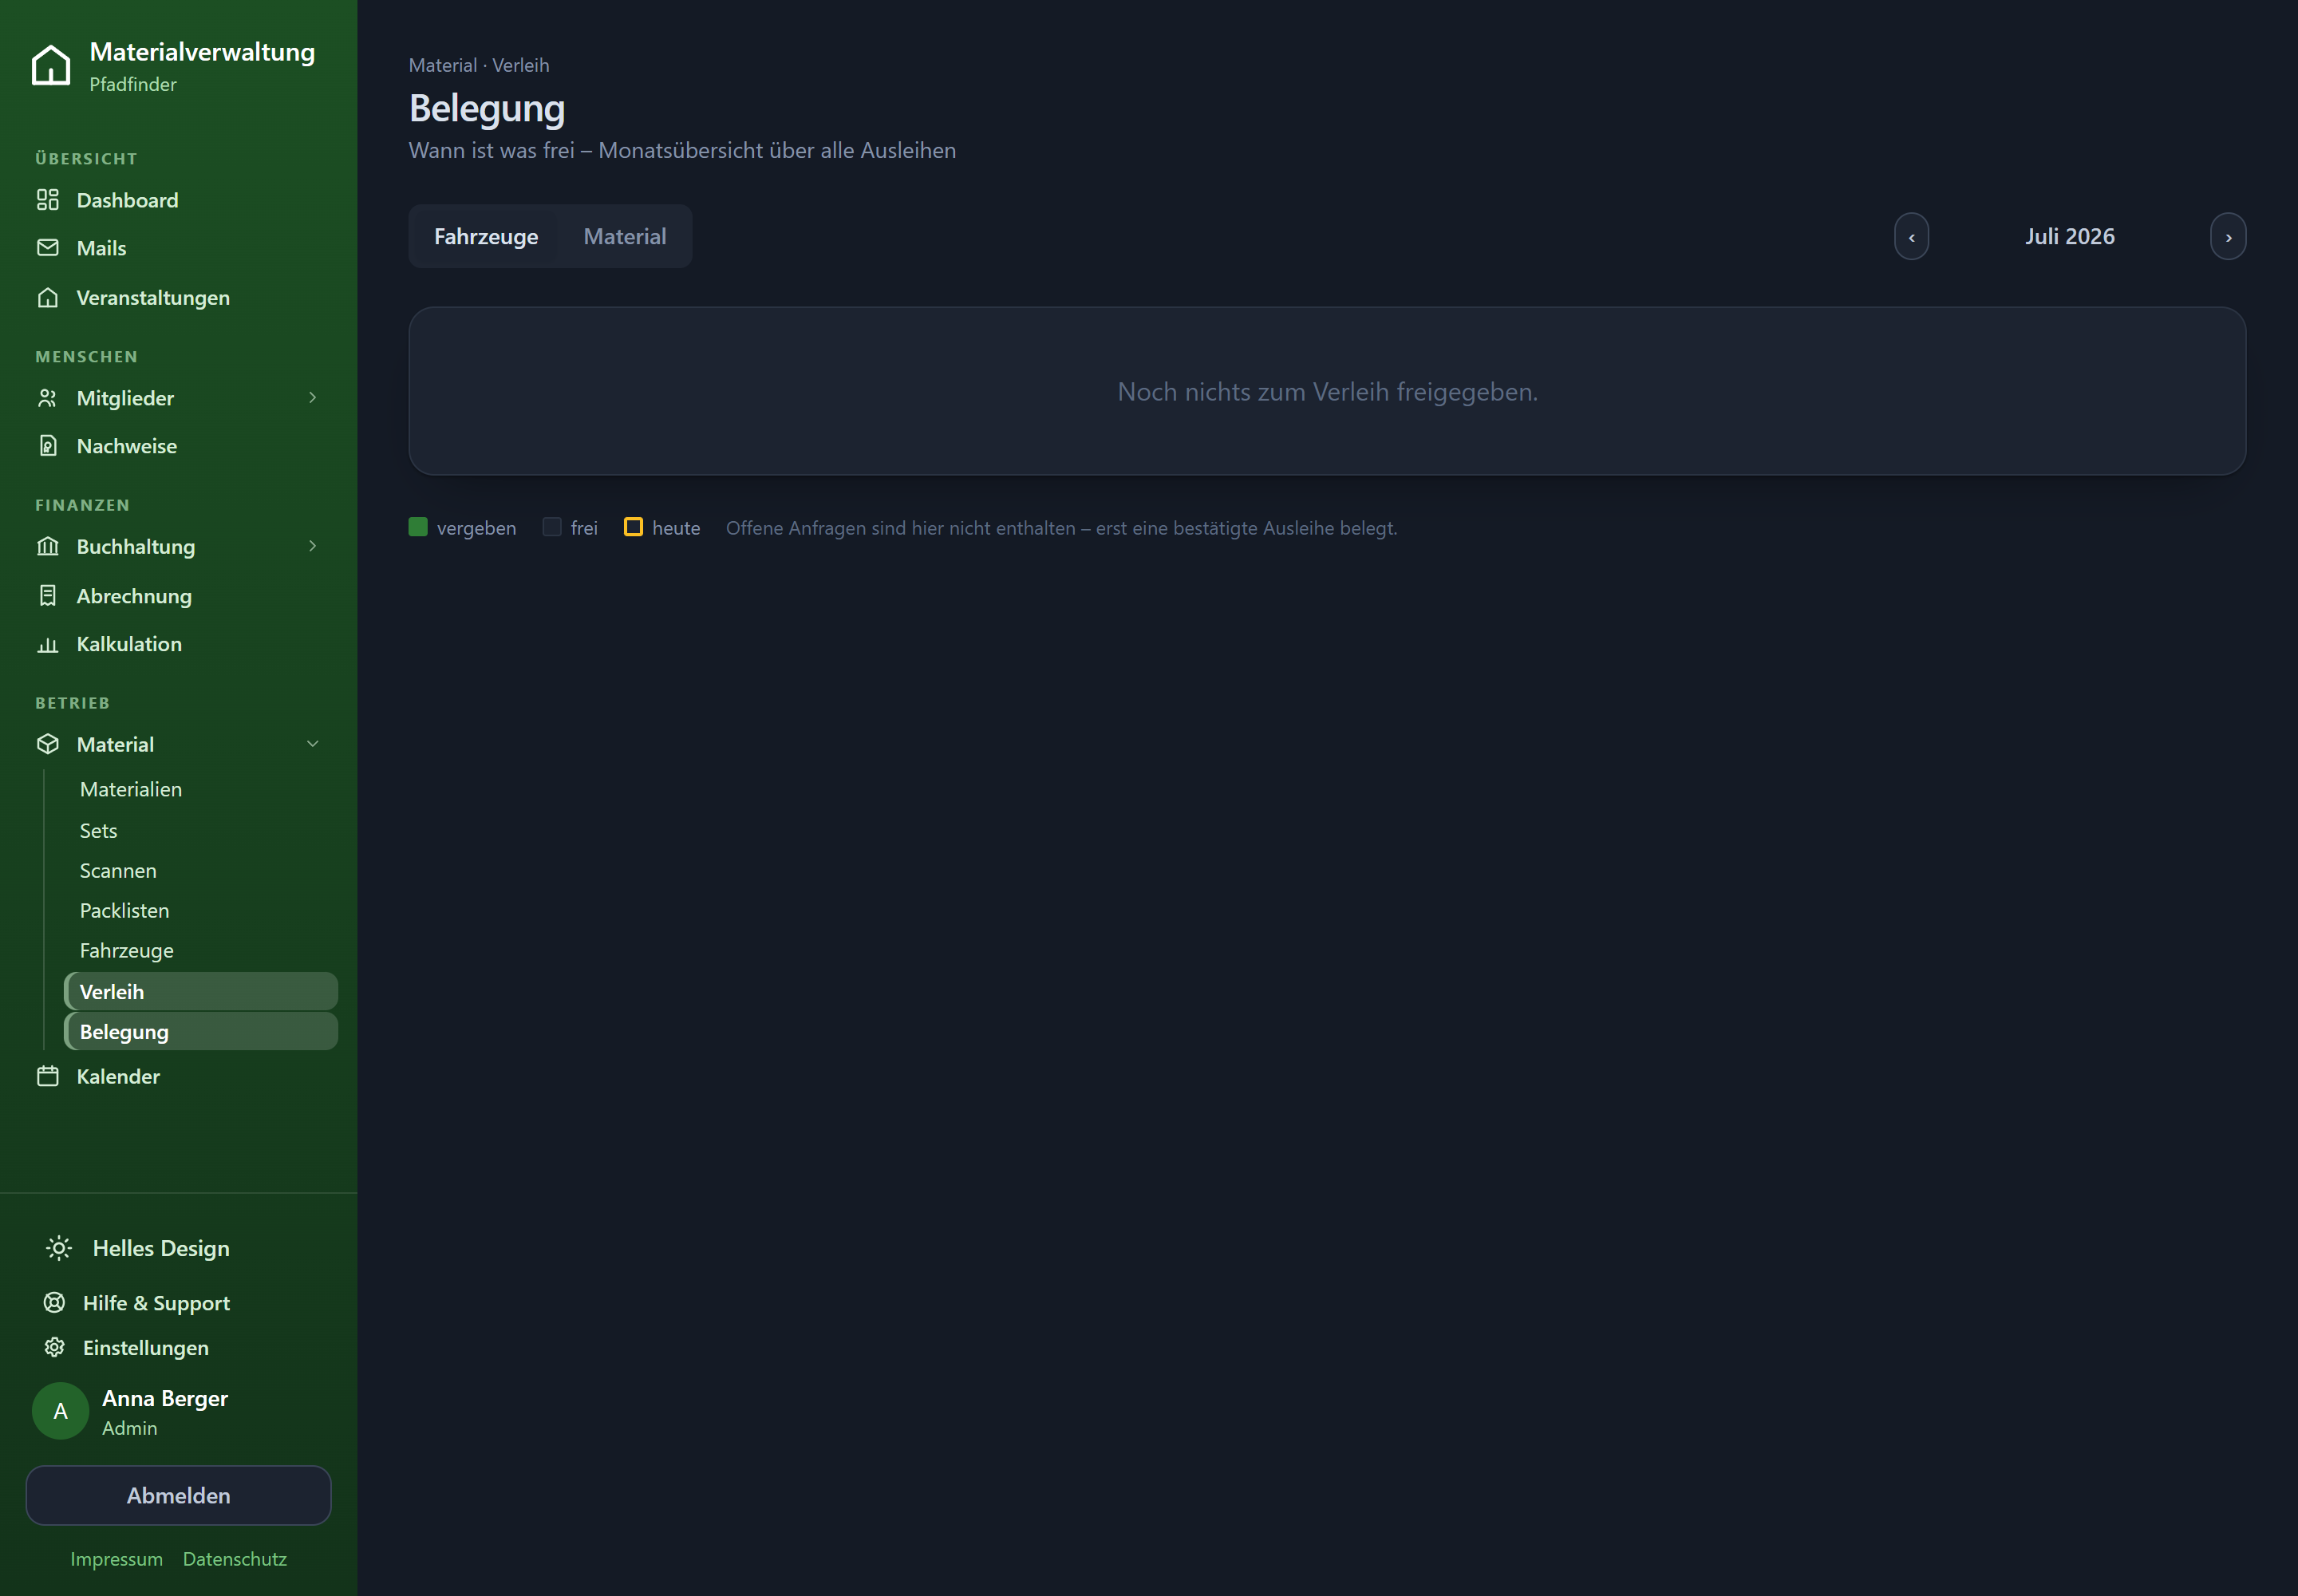
Task: Click the yellow heute legend box
Action: point(633,527)
